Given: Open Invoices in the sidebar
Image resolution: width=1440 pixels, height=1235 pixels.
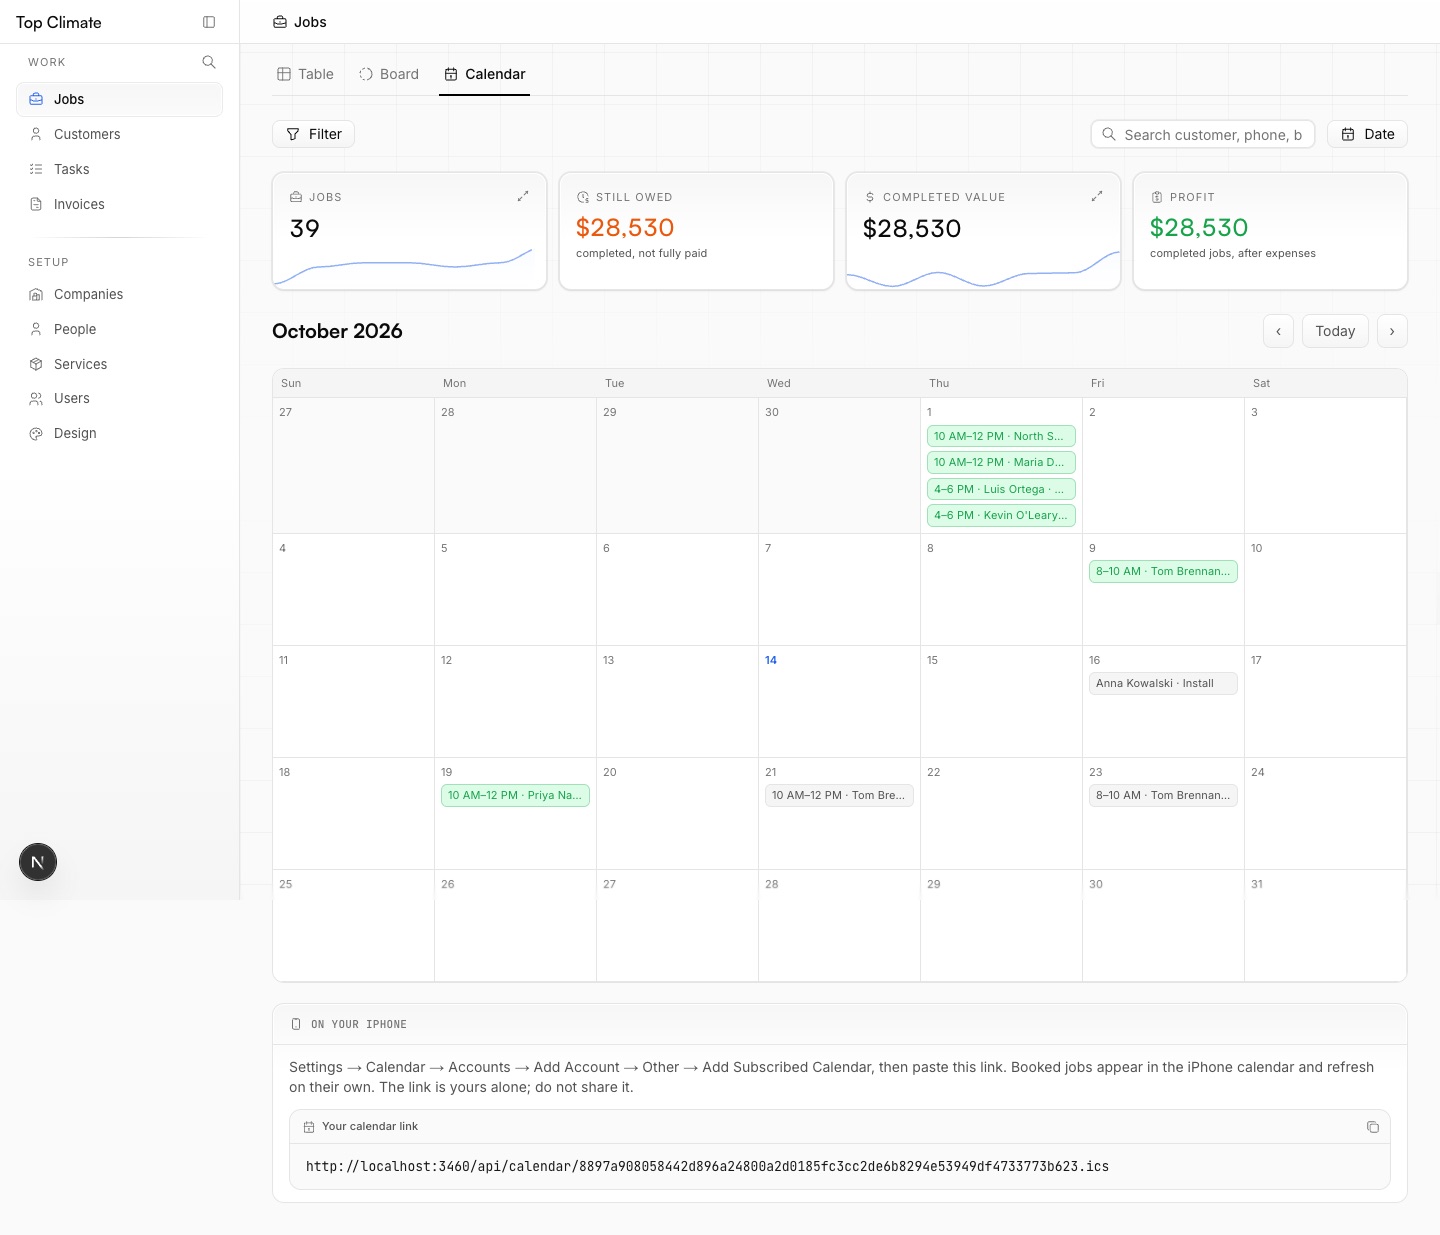Looking at the screenshot, I should coord(119,204).
